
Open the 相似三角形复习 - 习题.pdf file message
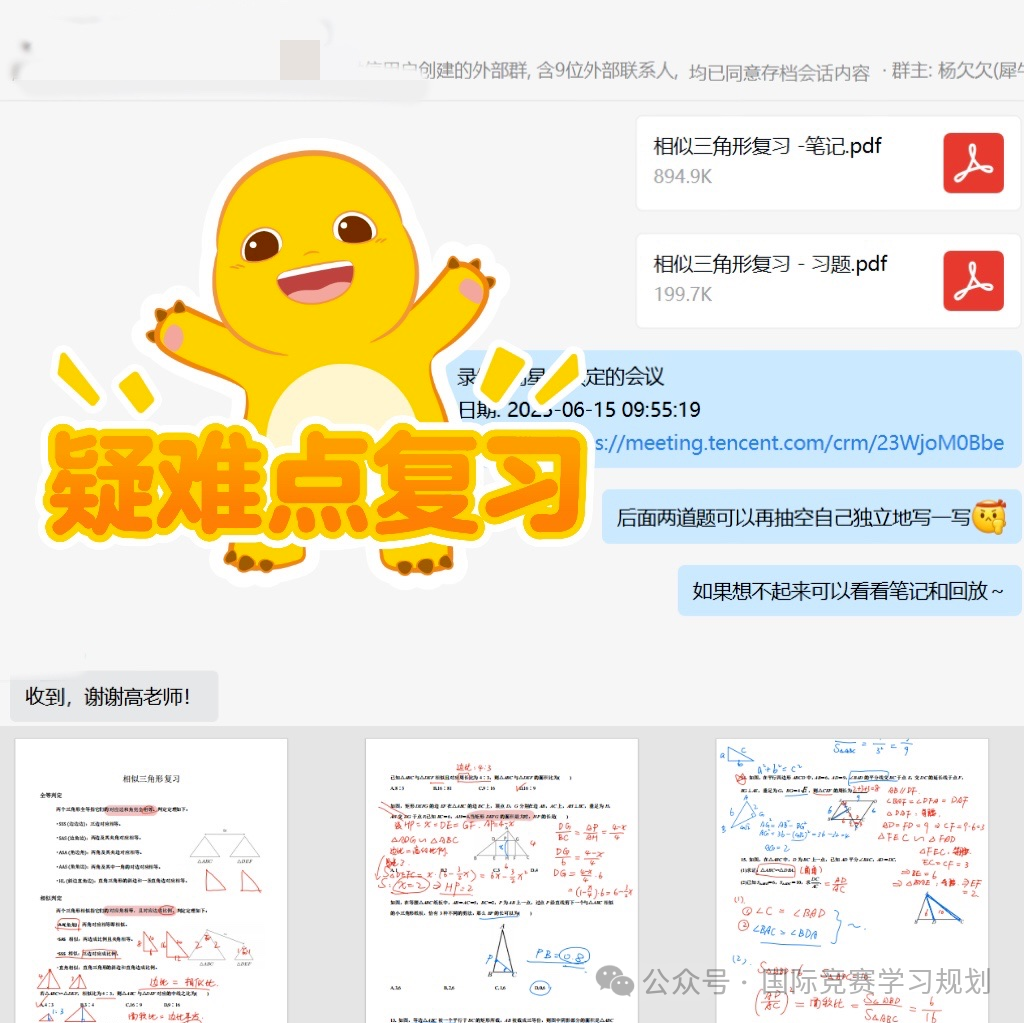pos(827,281)
